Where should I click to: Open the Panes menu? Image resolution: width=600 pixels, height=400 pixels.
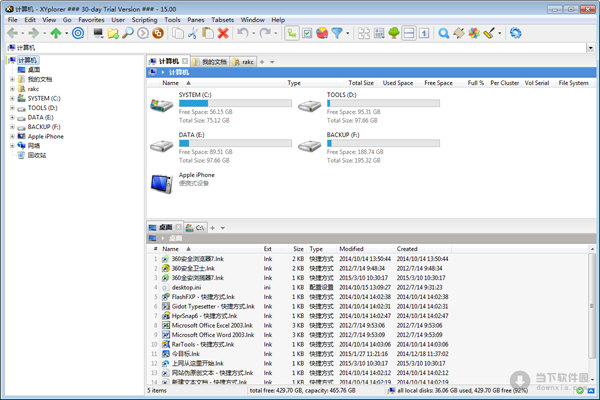click(196, 20)
